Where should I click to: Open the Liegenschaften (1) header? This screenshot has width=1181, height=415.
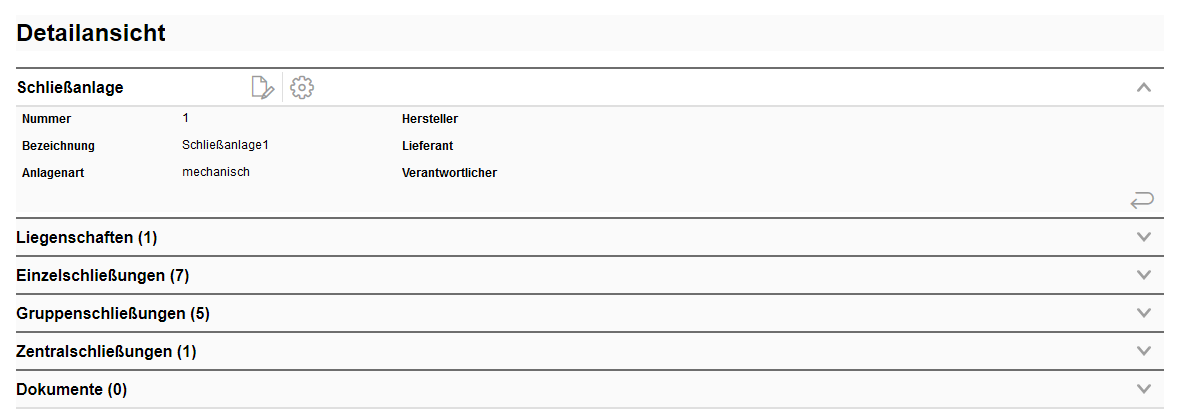(x=87, y=237)
